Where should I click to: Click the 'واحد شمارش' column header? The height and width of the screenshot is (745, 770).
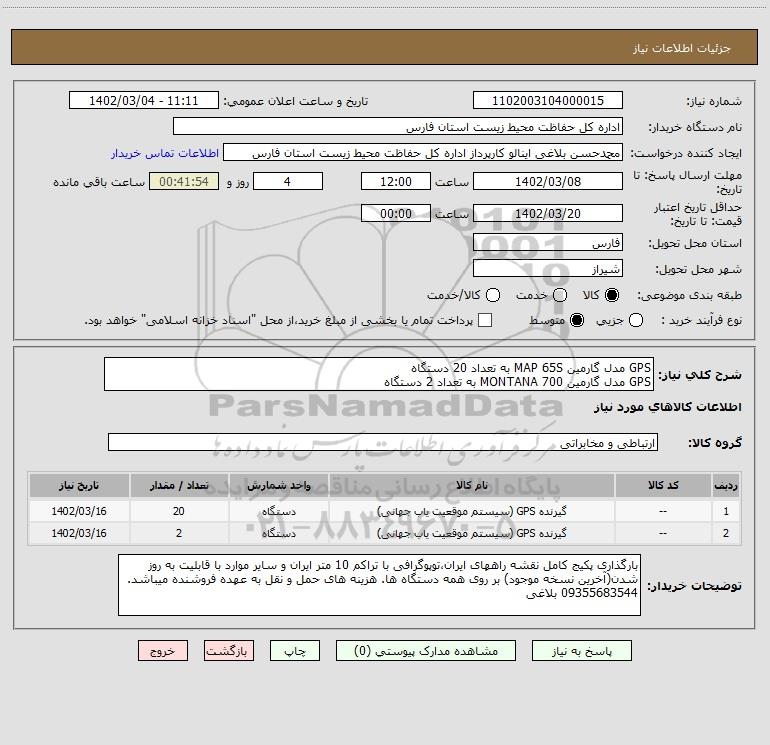click(x=278, y=485)
